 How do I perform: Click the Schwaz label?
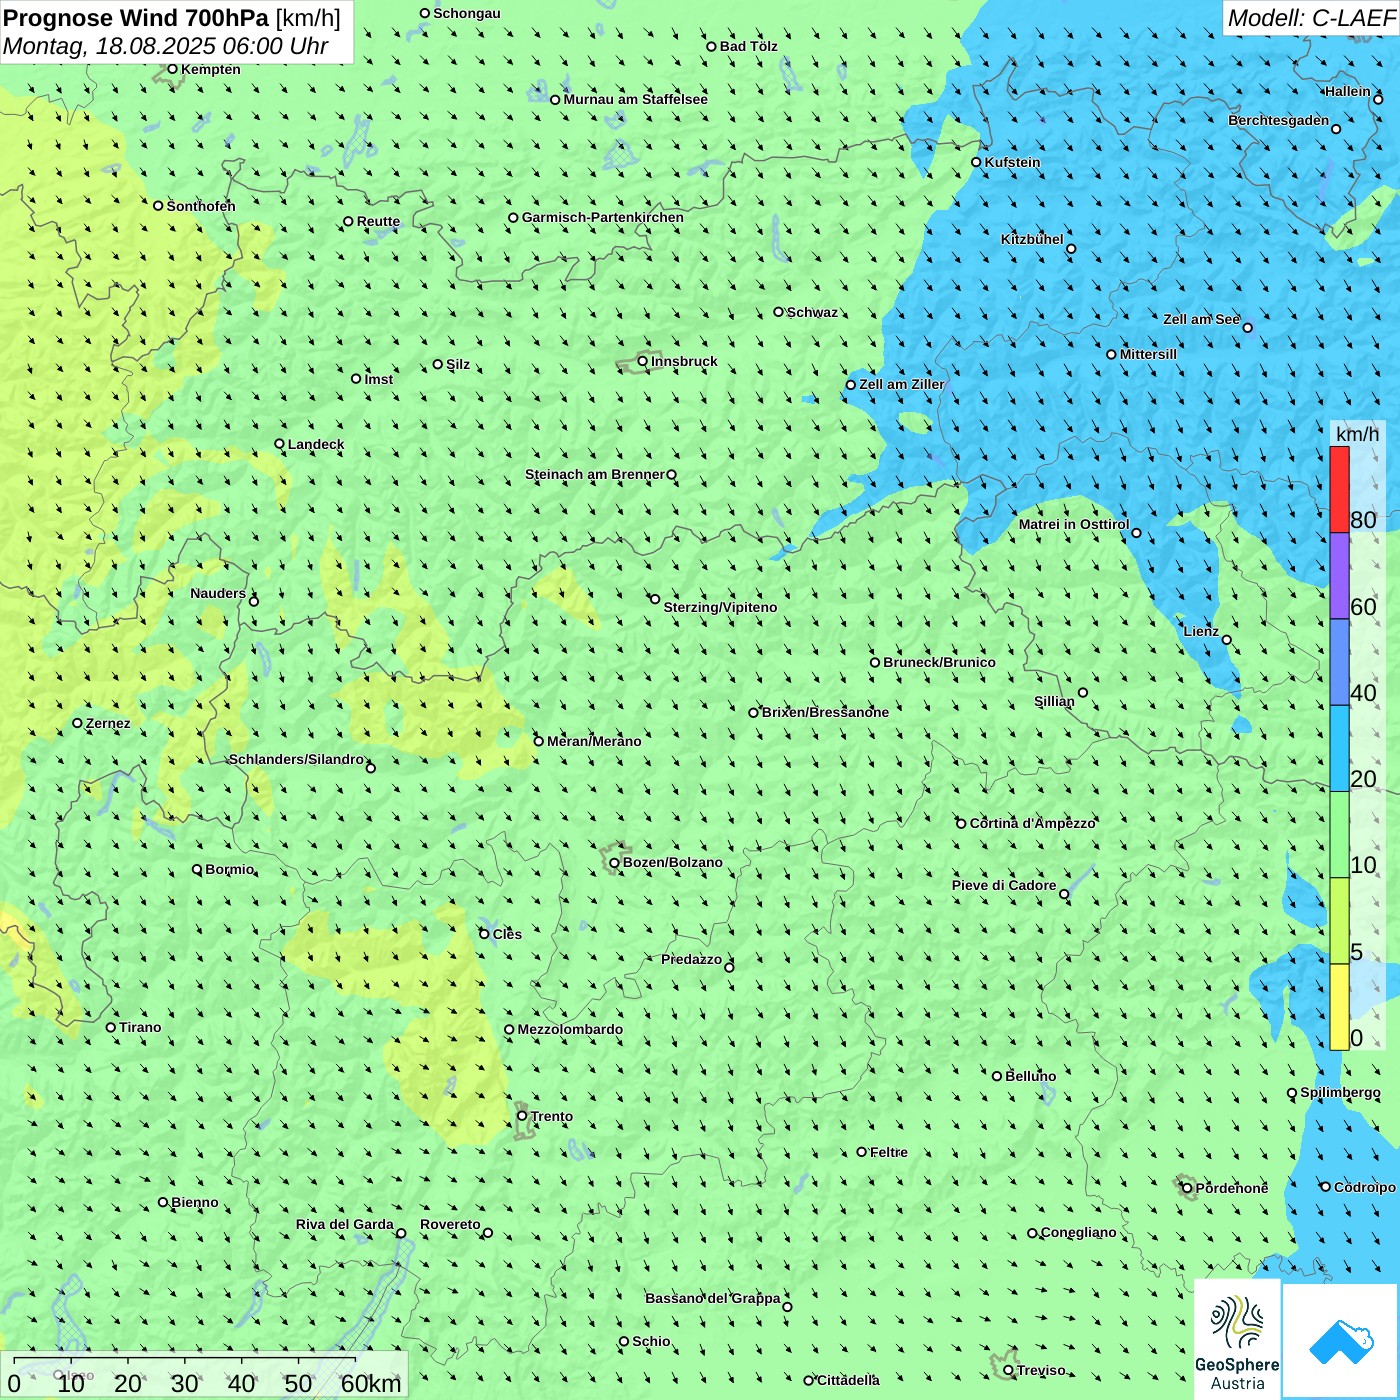812,312
